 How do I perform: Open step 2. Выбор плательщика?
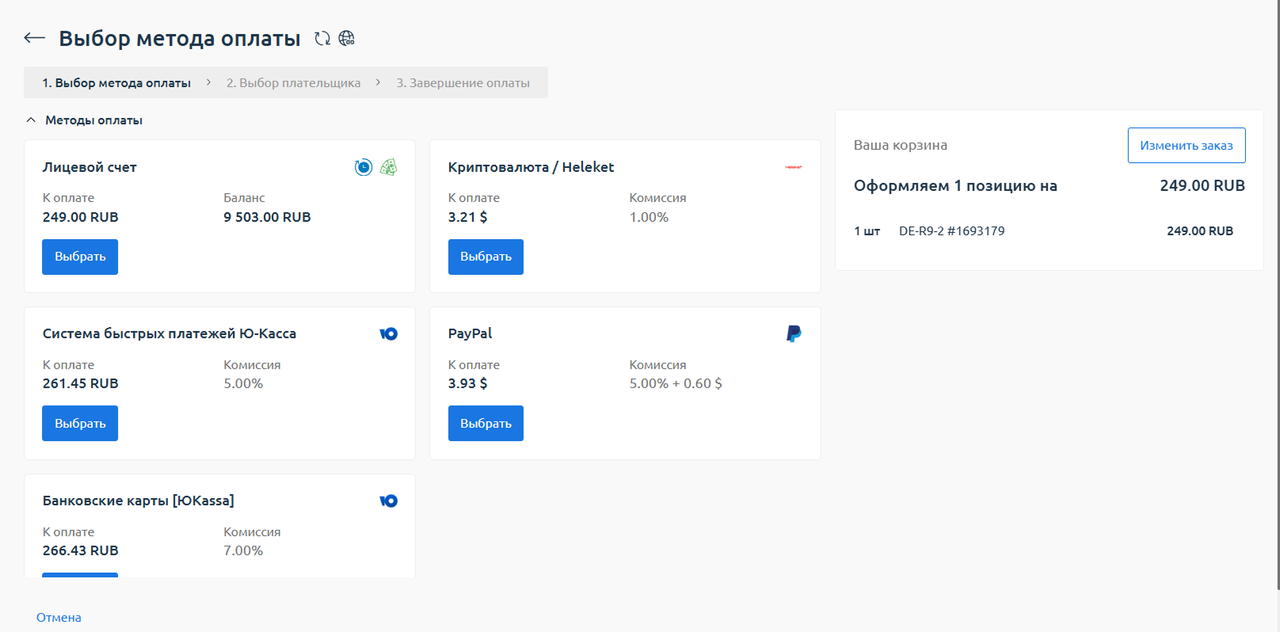pos(293,83)
